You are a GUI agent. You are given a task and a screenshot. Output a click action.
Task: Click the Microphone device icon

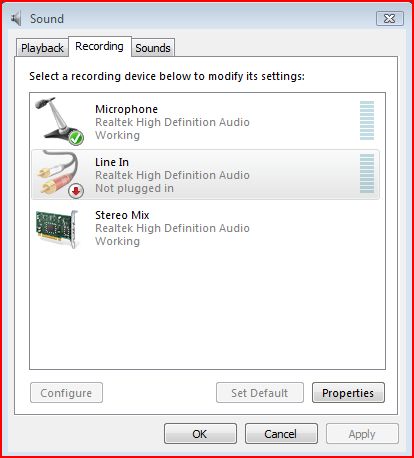59,121
